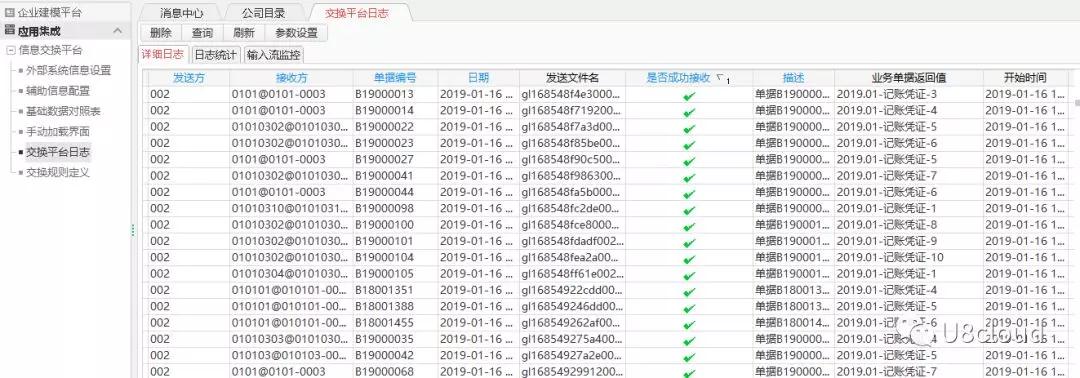Select cell B19000013 in 单据编号 column

pyautogui.click(x=395, y=94)
